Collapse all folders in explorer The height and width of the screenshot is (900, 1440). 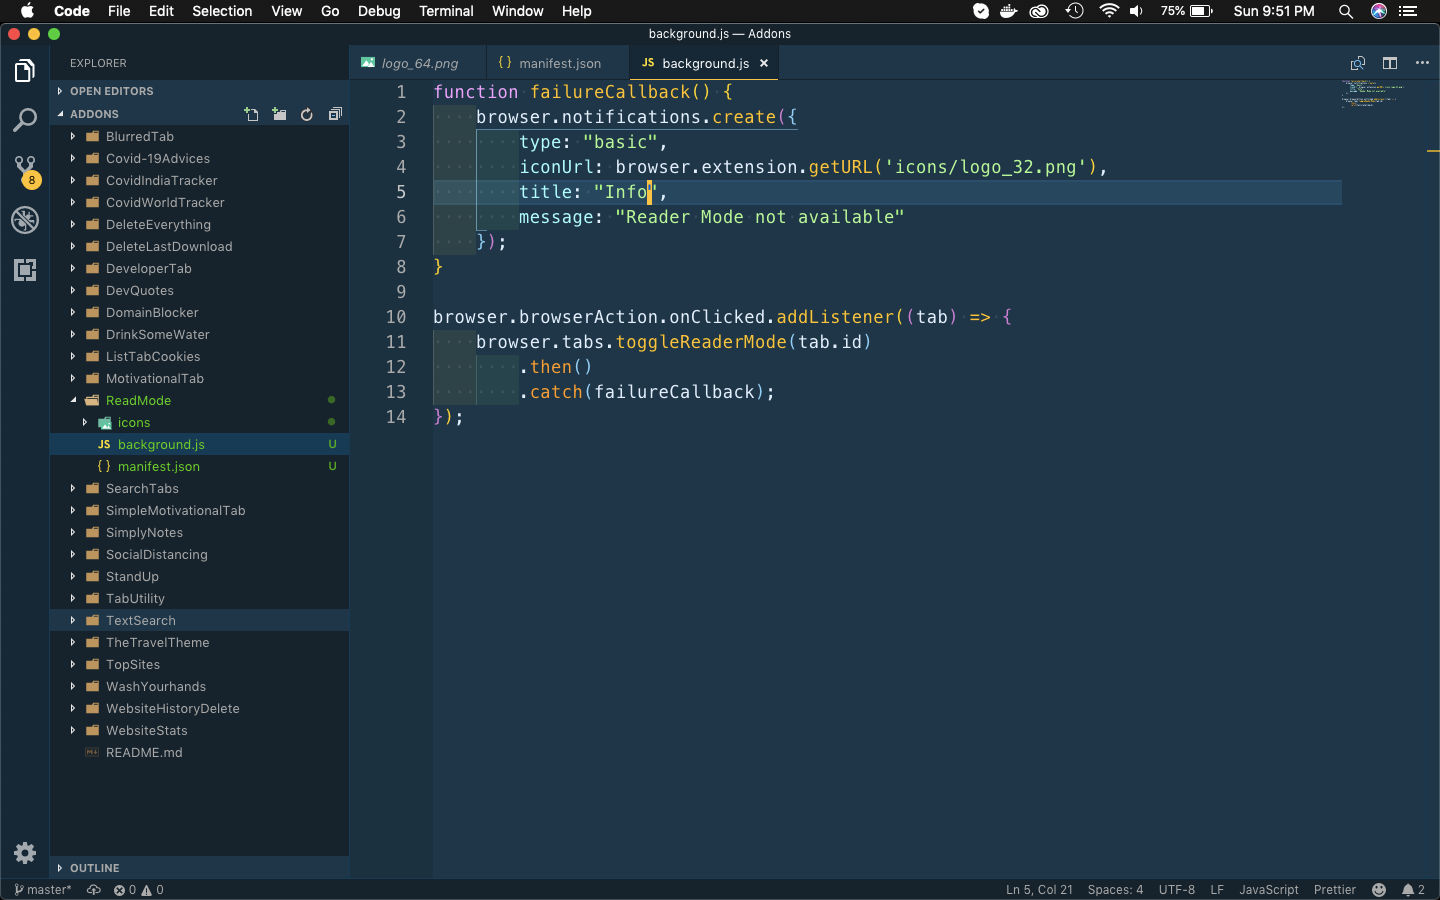335,114
